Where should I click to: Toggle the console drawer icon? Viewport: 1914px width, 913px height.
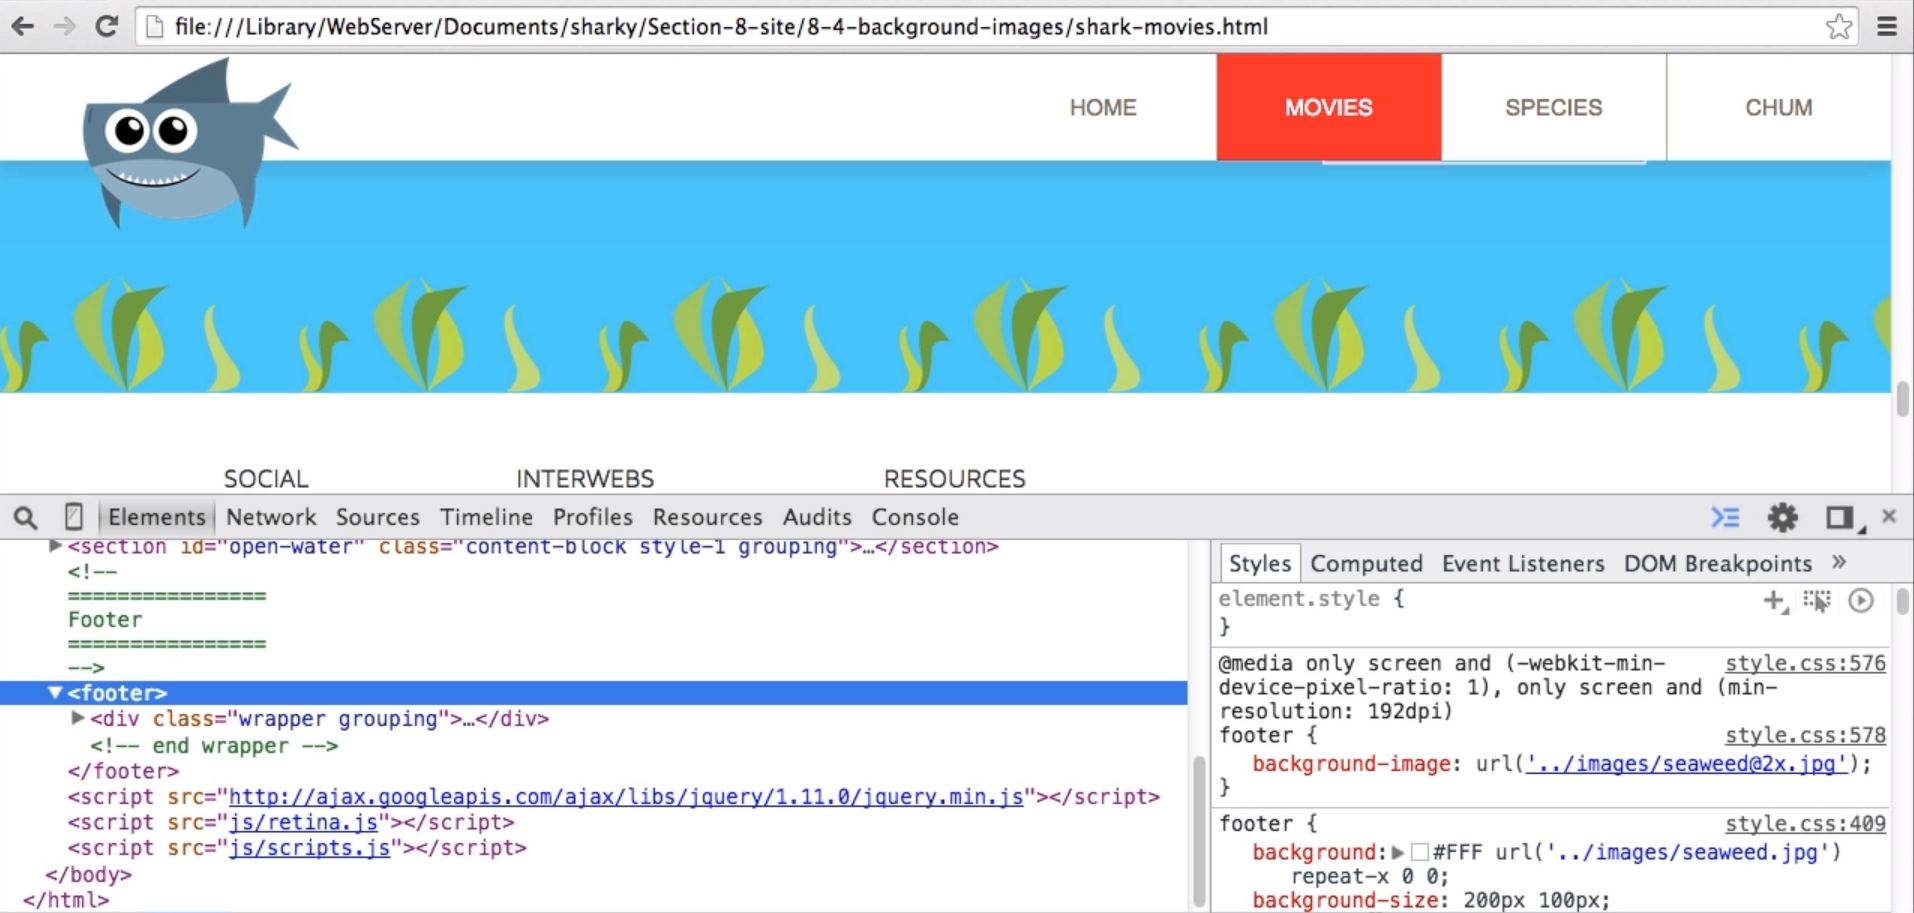1725,517
